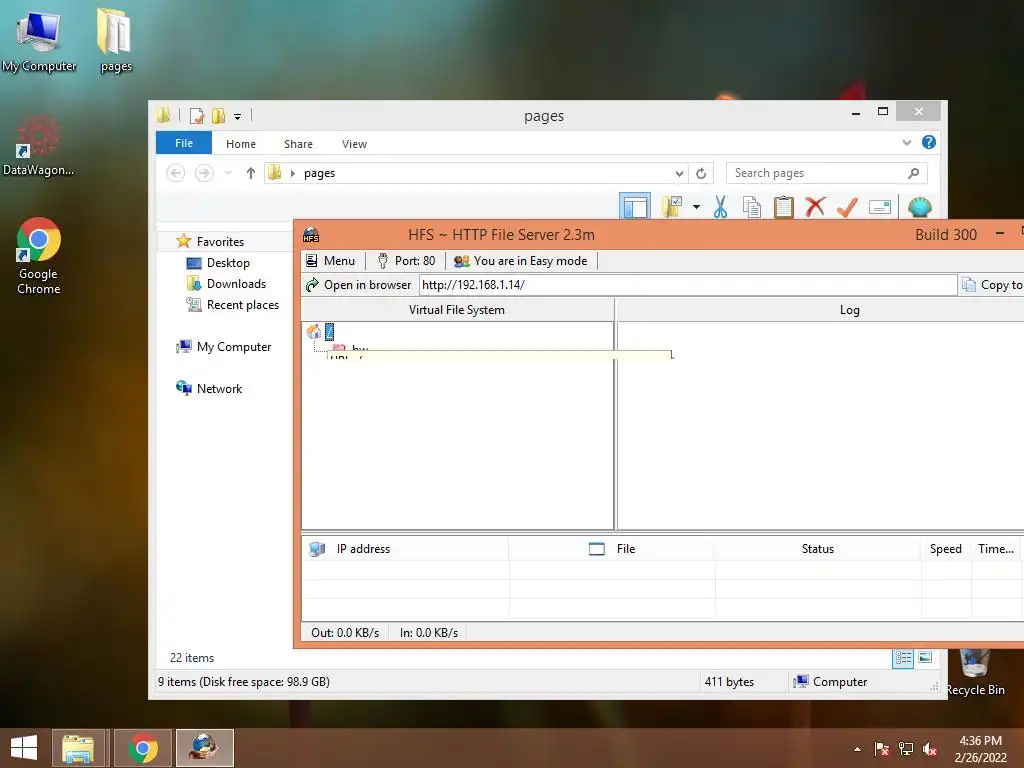Click the red X Delete icon
The image size is (1024, 768).
815,207
